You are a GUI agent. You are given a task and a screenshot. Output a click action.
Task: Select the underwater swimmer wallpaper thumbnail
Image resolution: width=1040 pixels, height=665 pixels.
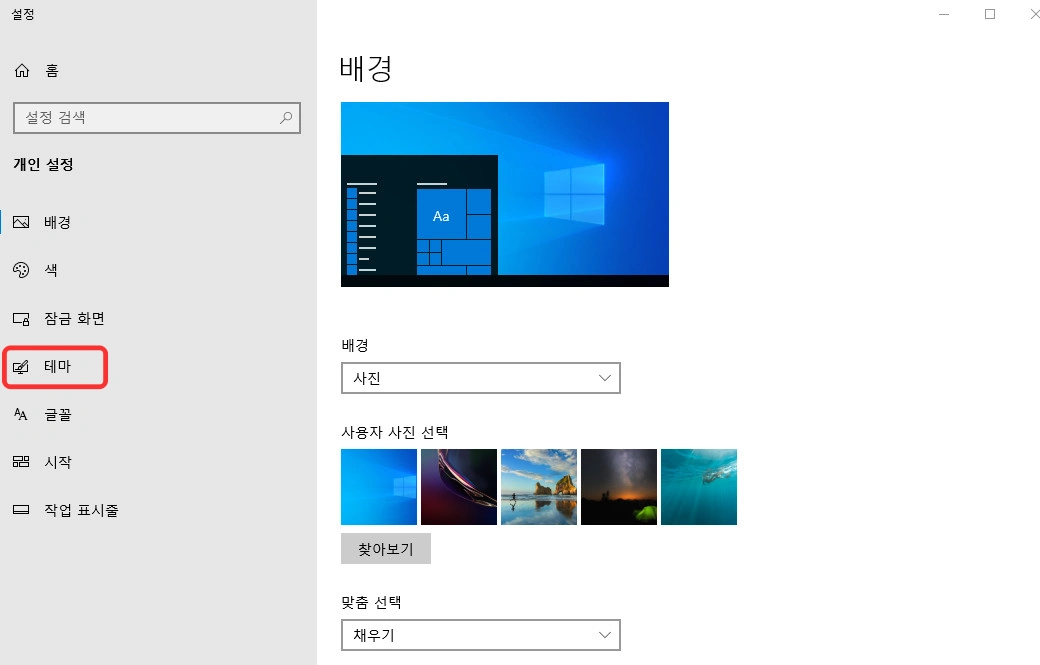(x=699, y=487)
